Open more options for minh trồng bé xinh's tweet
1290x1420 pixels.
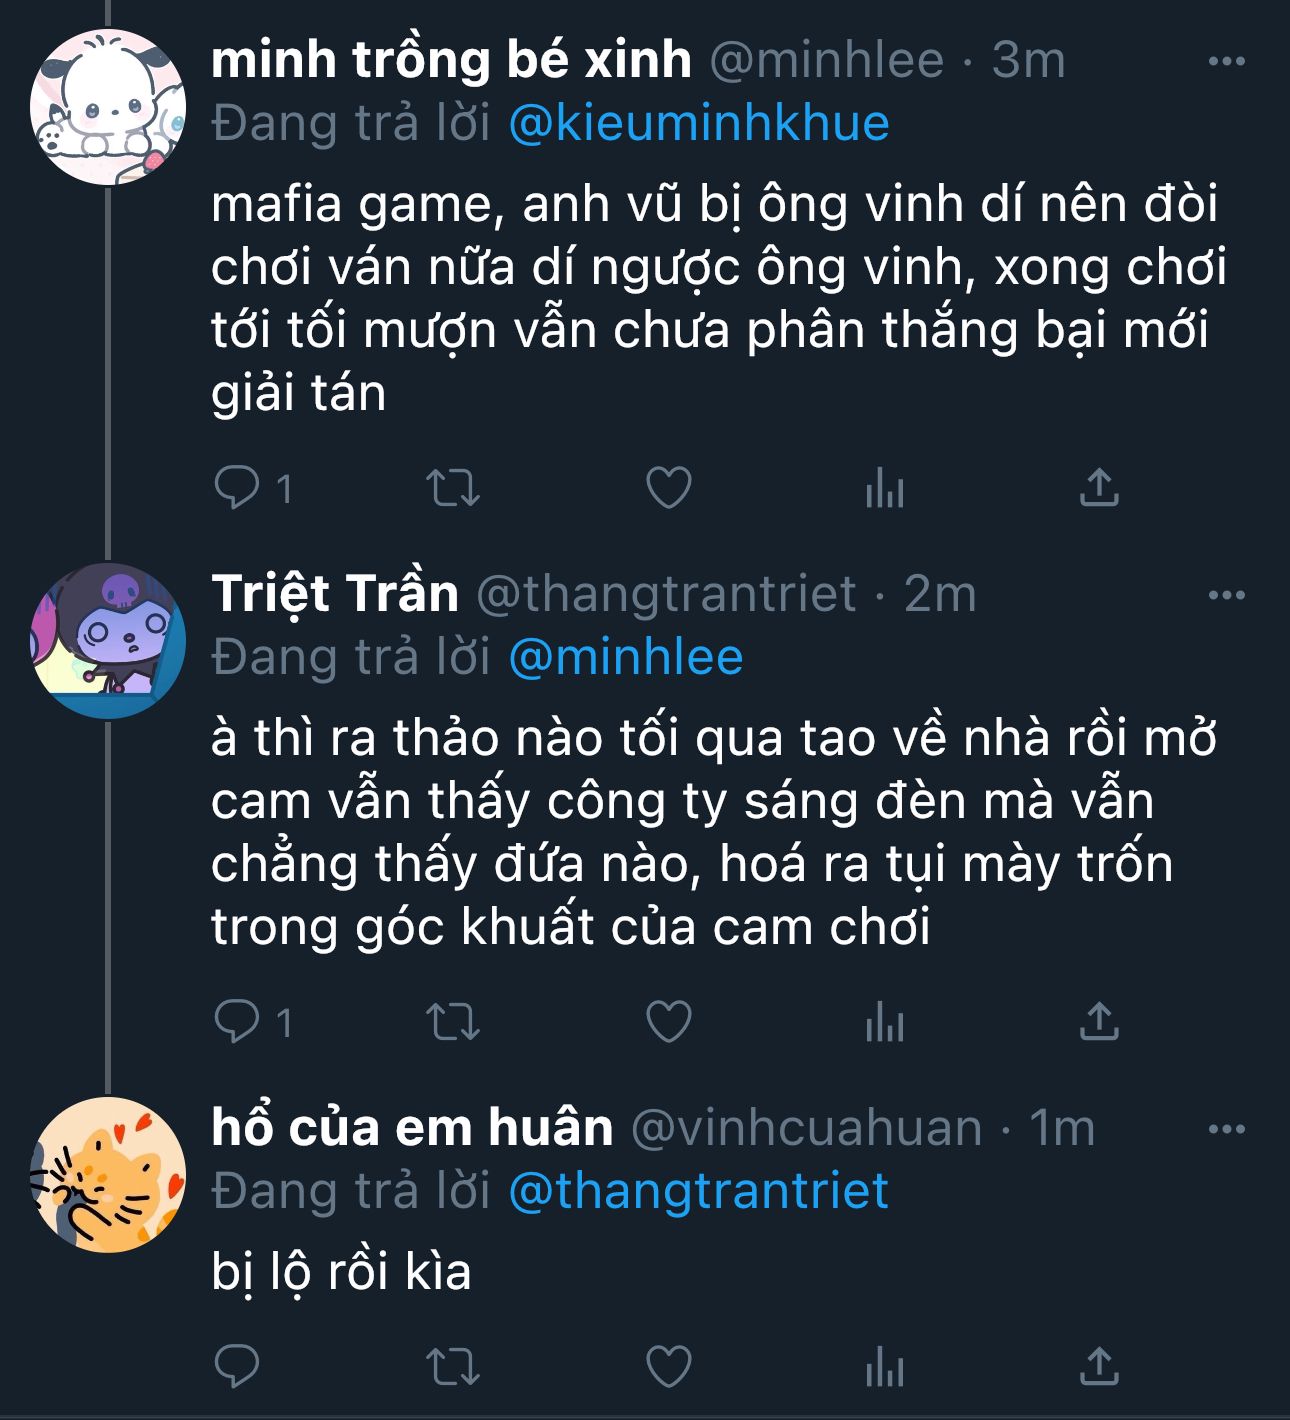1226,62
